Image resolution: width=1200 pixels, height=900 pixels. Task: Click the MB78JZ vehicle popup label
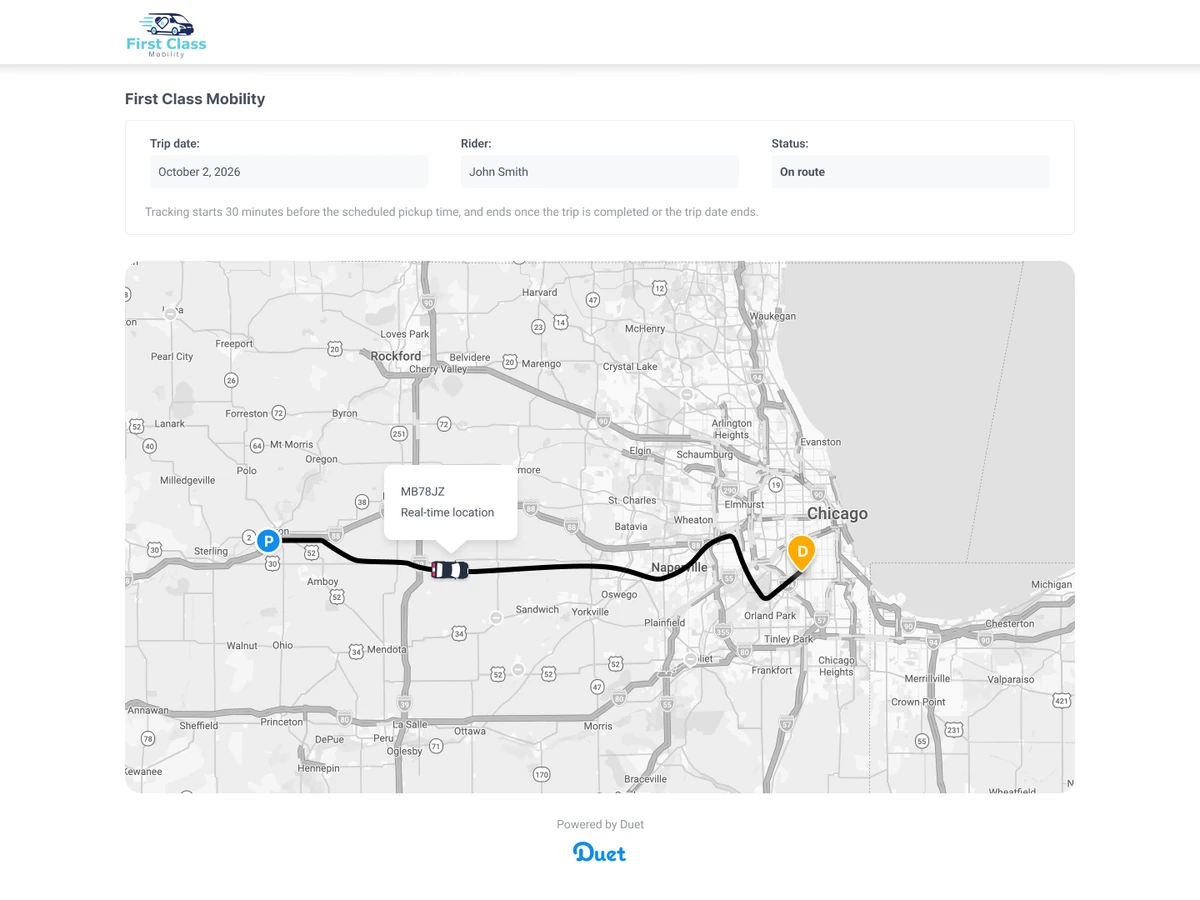[x=422, y=492]
